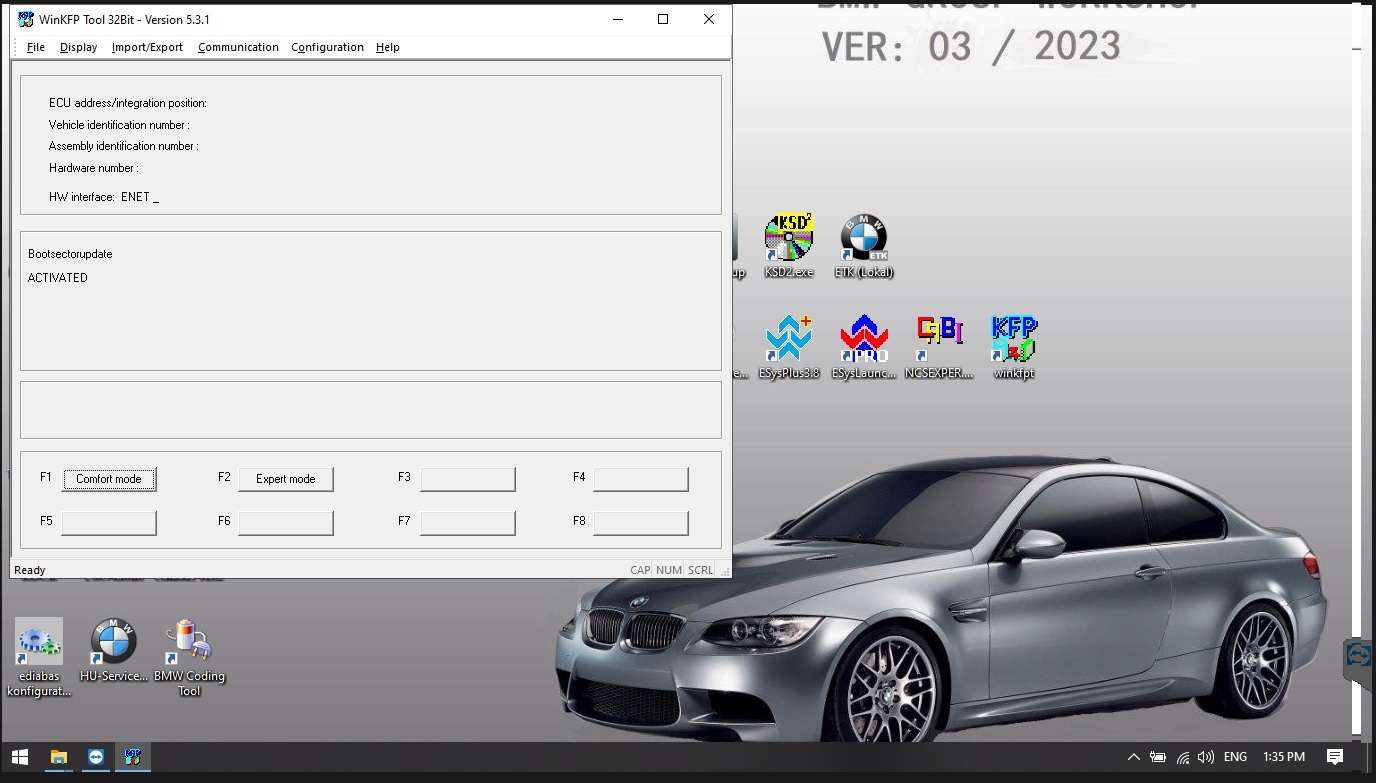This screenshot has height=783, width=1376.
Task: Select the ESysLauncher PRO desktop icon
Action: [x=864, y=346]
